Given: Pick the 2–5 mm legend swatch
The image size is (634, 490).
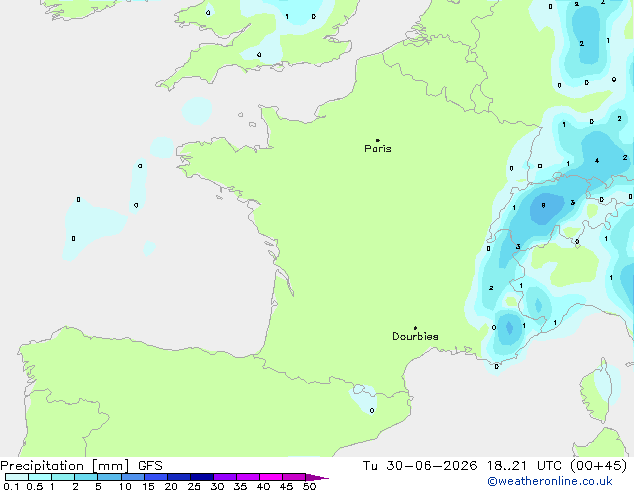Looking at the screenshot, I should 86,477.
